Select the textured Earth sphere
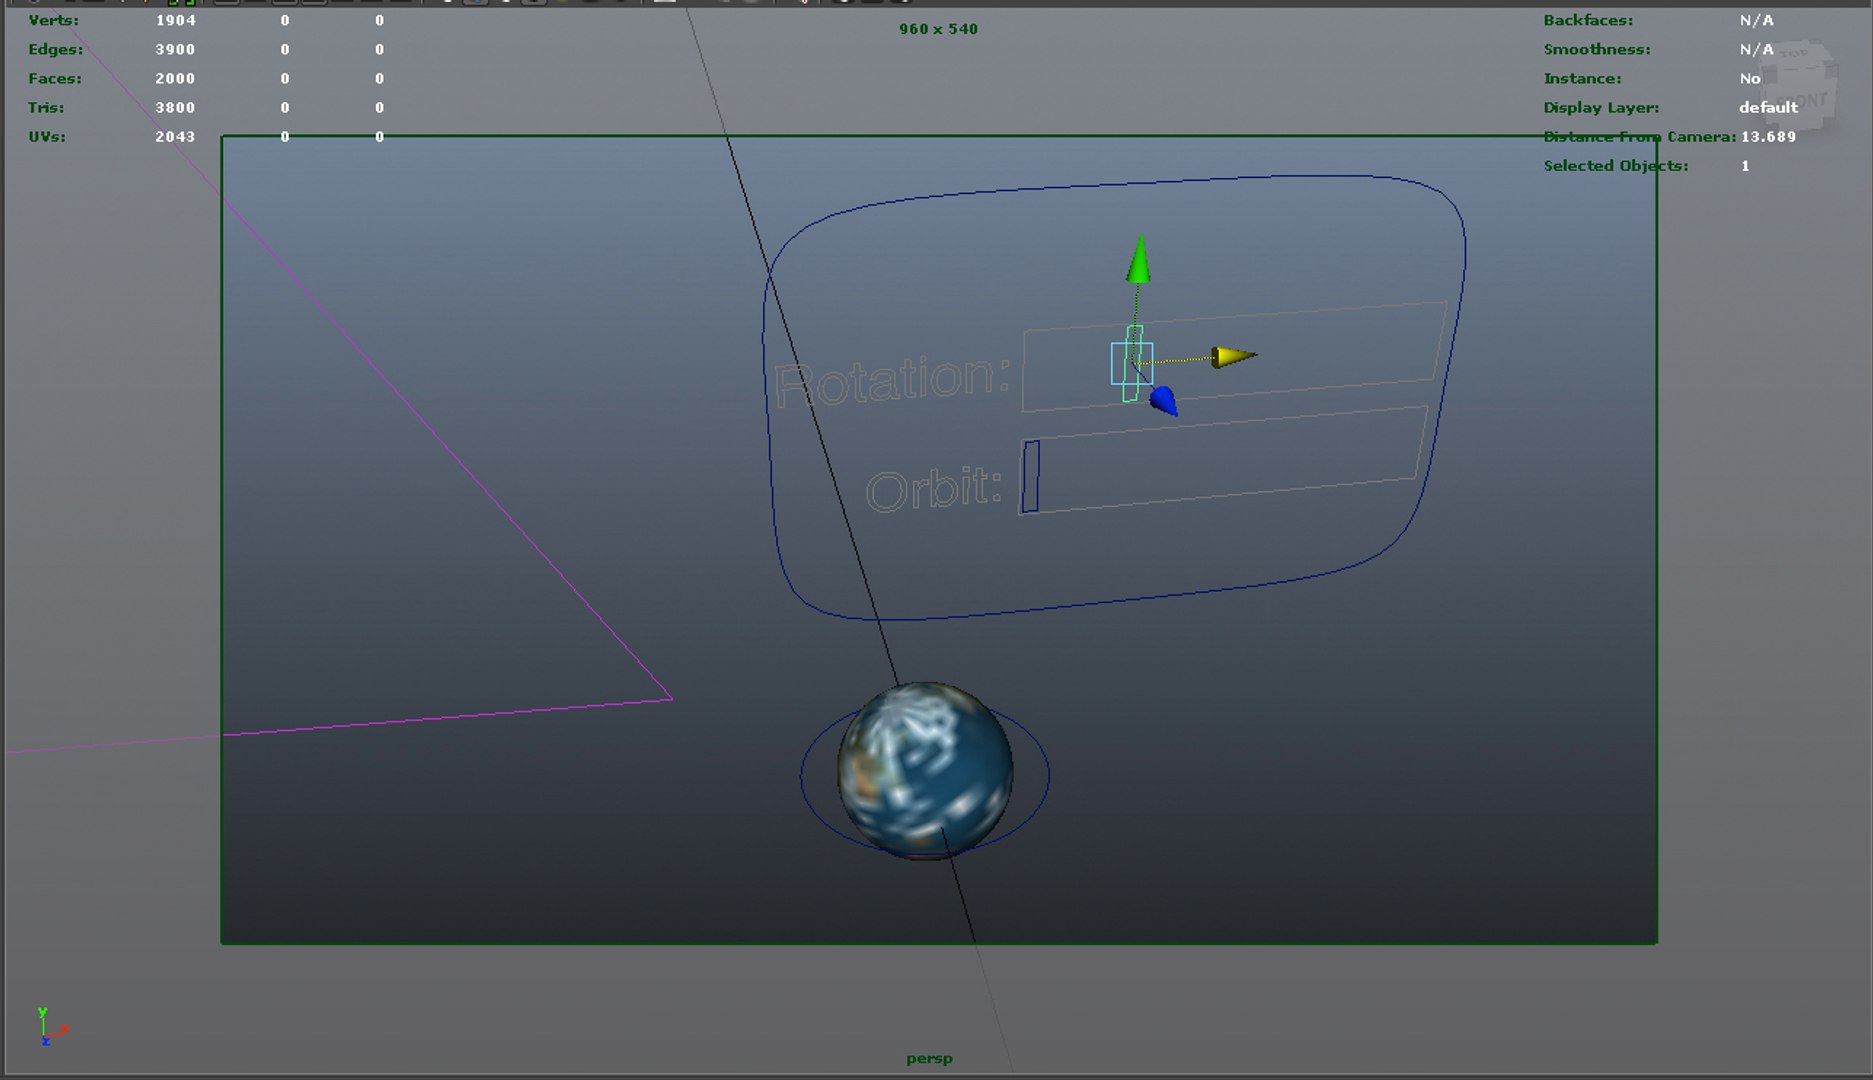Image resolution: width=1873 pixels, height=1080 pixels. (925, 770)
